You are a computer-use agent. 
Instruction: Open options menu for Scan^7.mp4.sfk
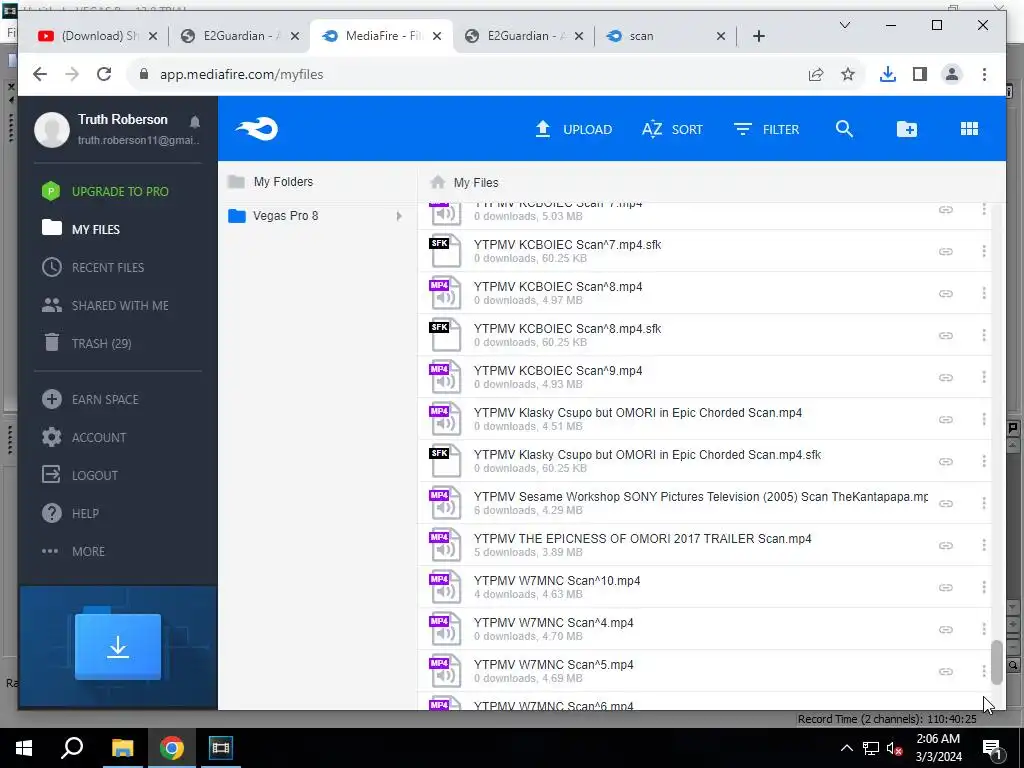pyautogui.click(x=984, y=251)
